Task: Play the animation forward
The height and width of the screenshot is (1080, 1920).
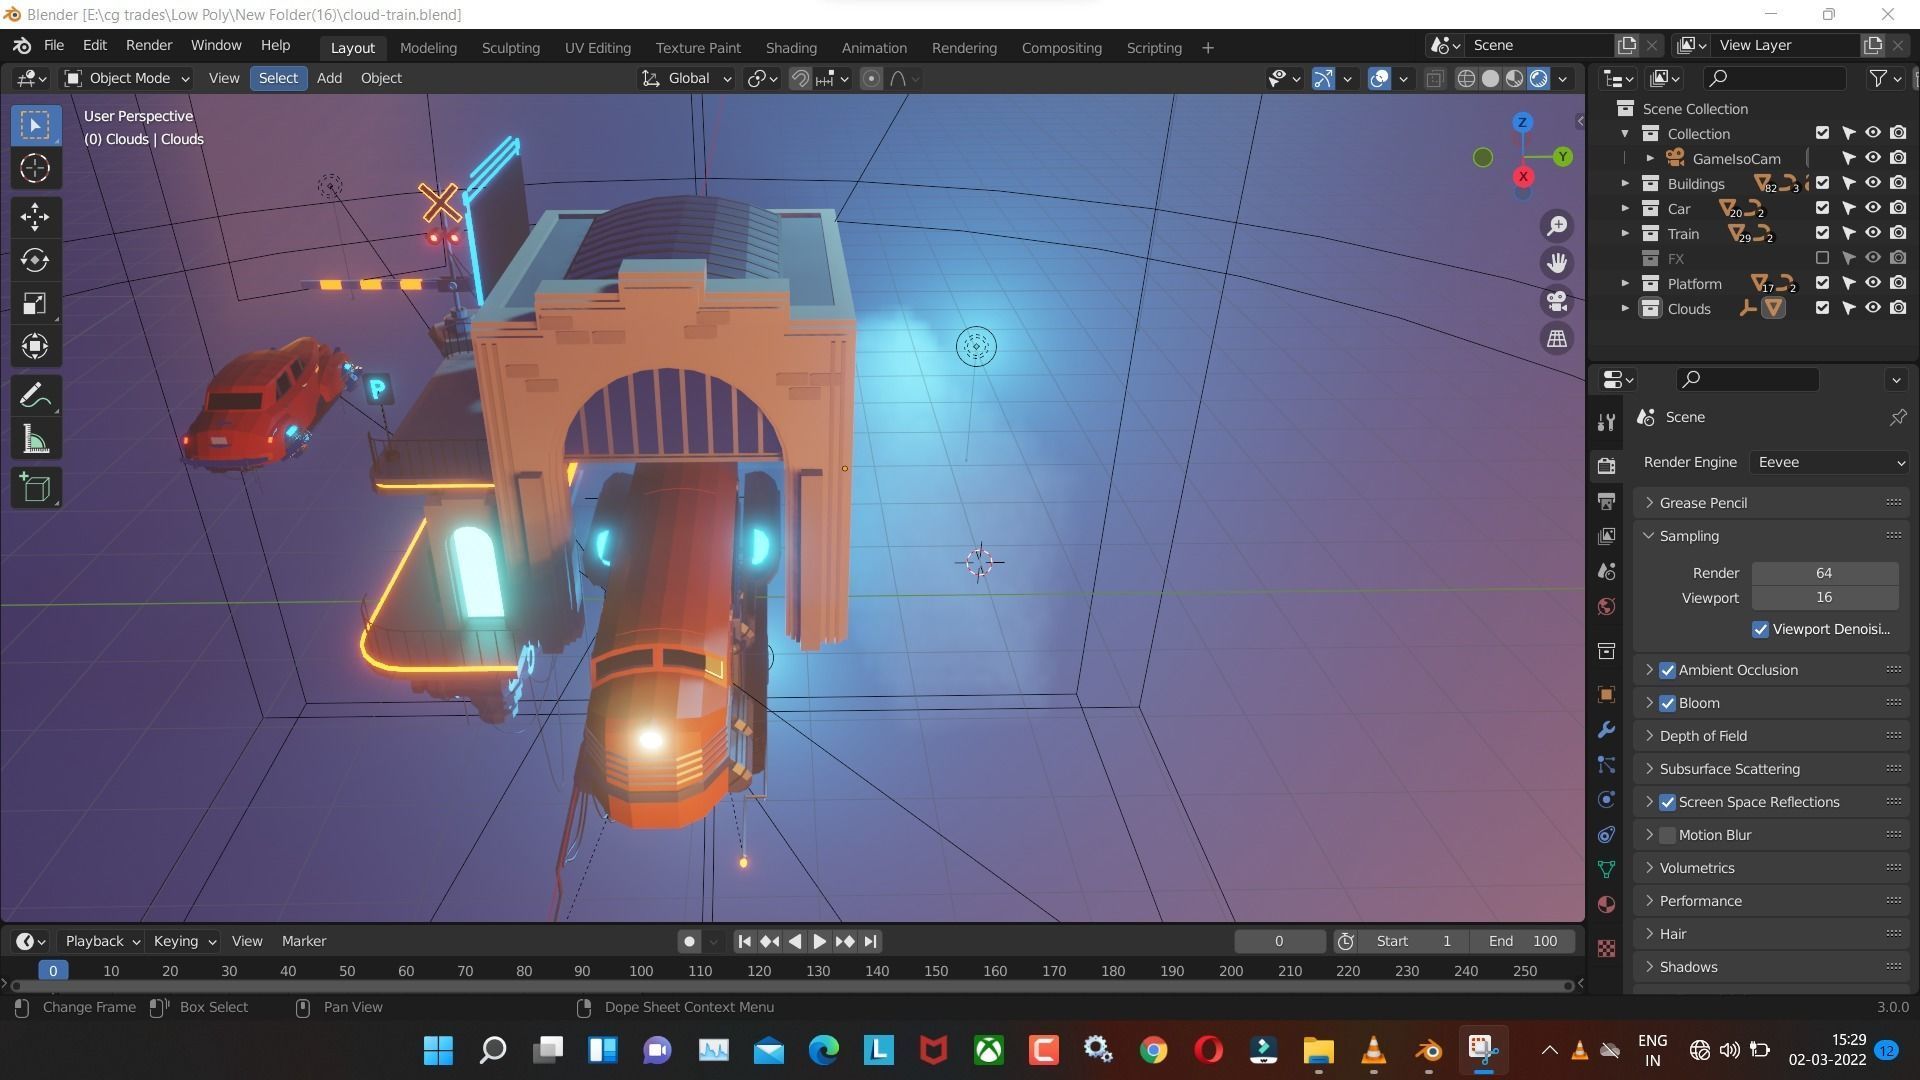Action: 819,941
